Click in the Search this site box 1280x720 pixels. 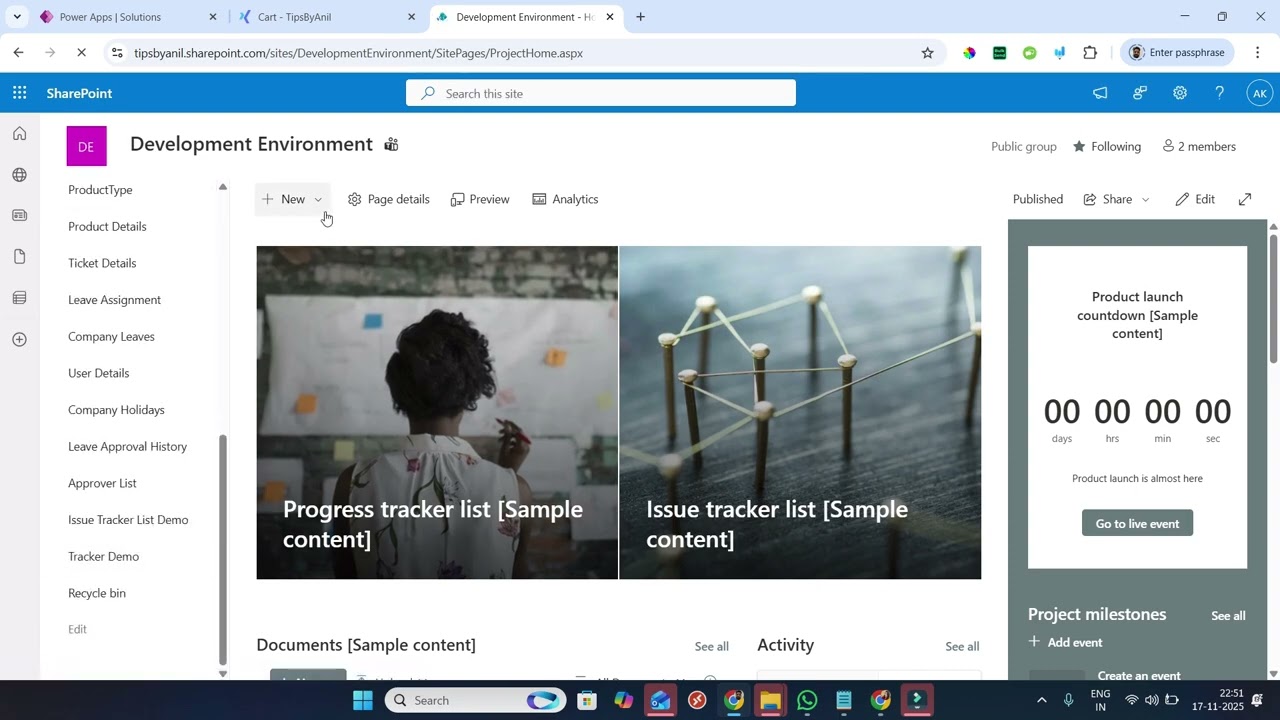click(x=601, y=93)
